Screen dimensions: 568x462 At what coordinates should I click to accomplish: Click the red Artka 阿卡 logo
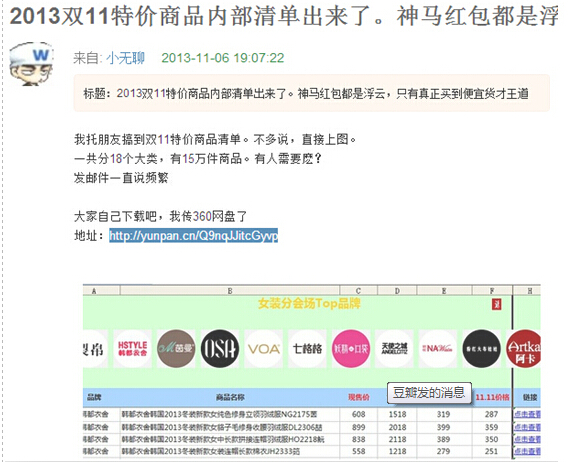point(523,349)
